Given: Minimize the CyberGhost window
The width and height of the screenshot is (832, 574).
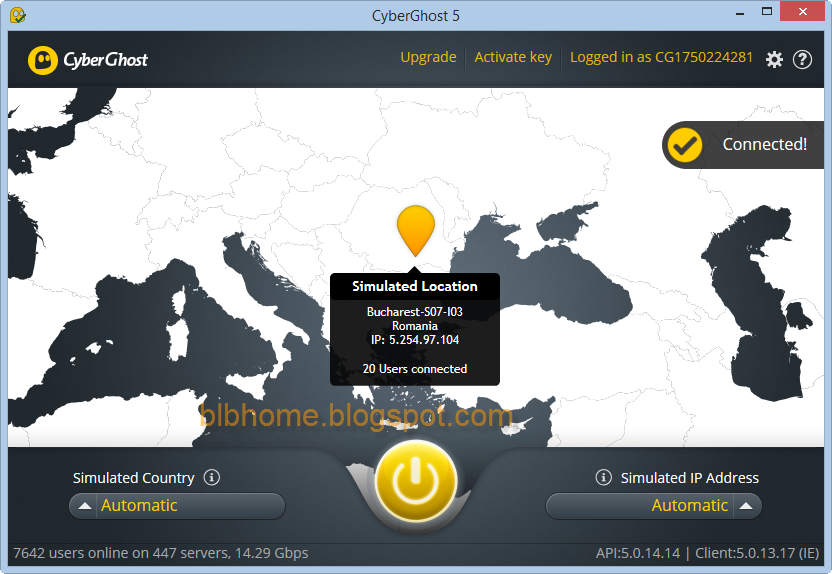Looking at the screenshot, I should point(740,12).
